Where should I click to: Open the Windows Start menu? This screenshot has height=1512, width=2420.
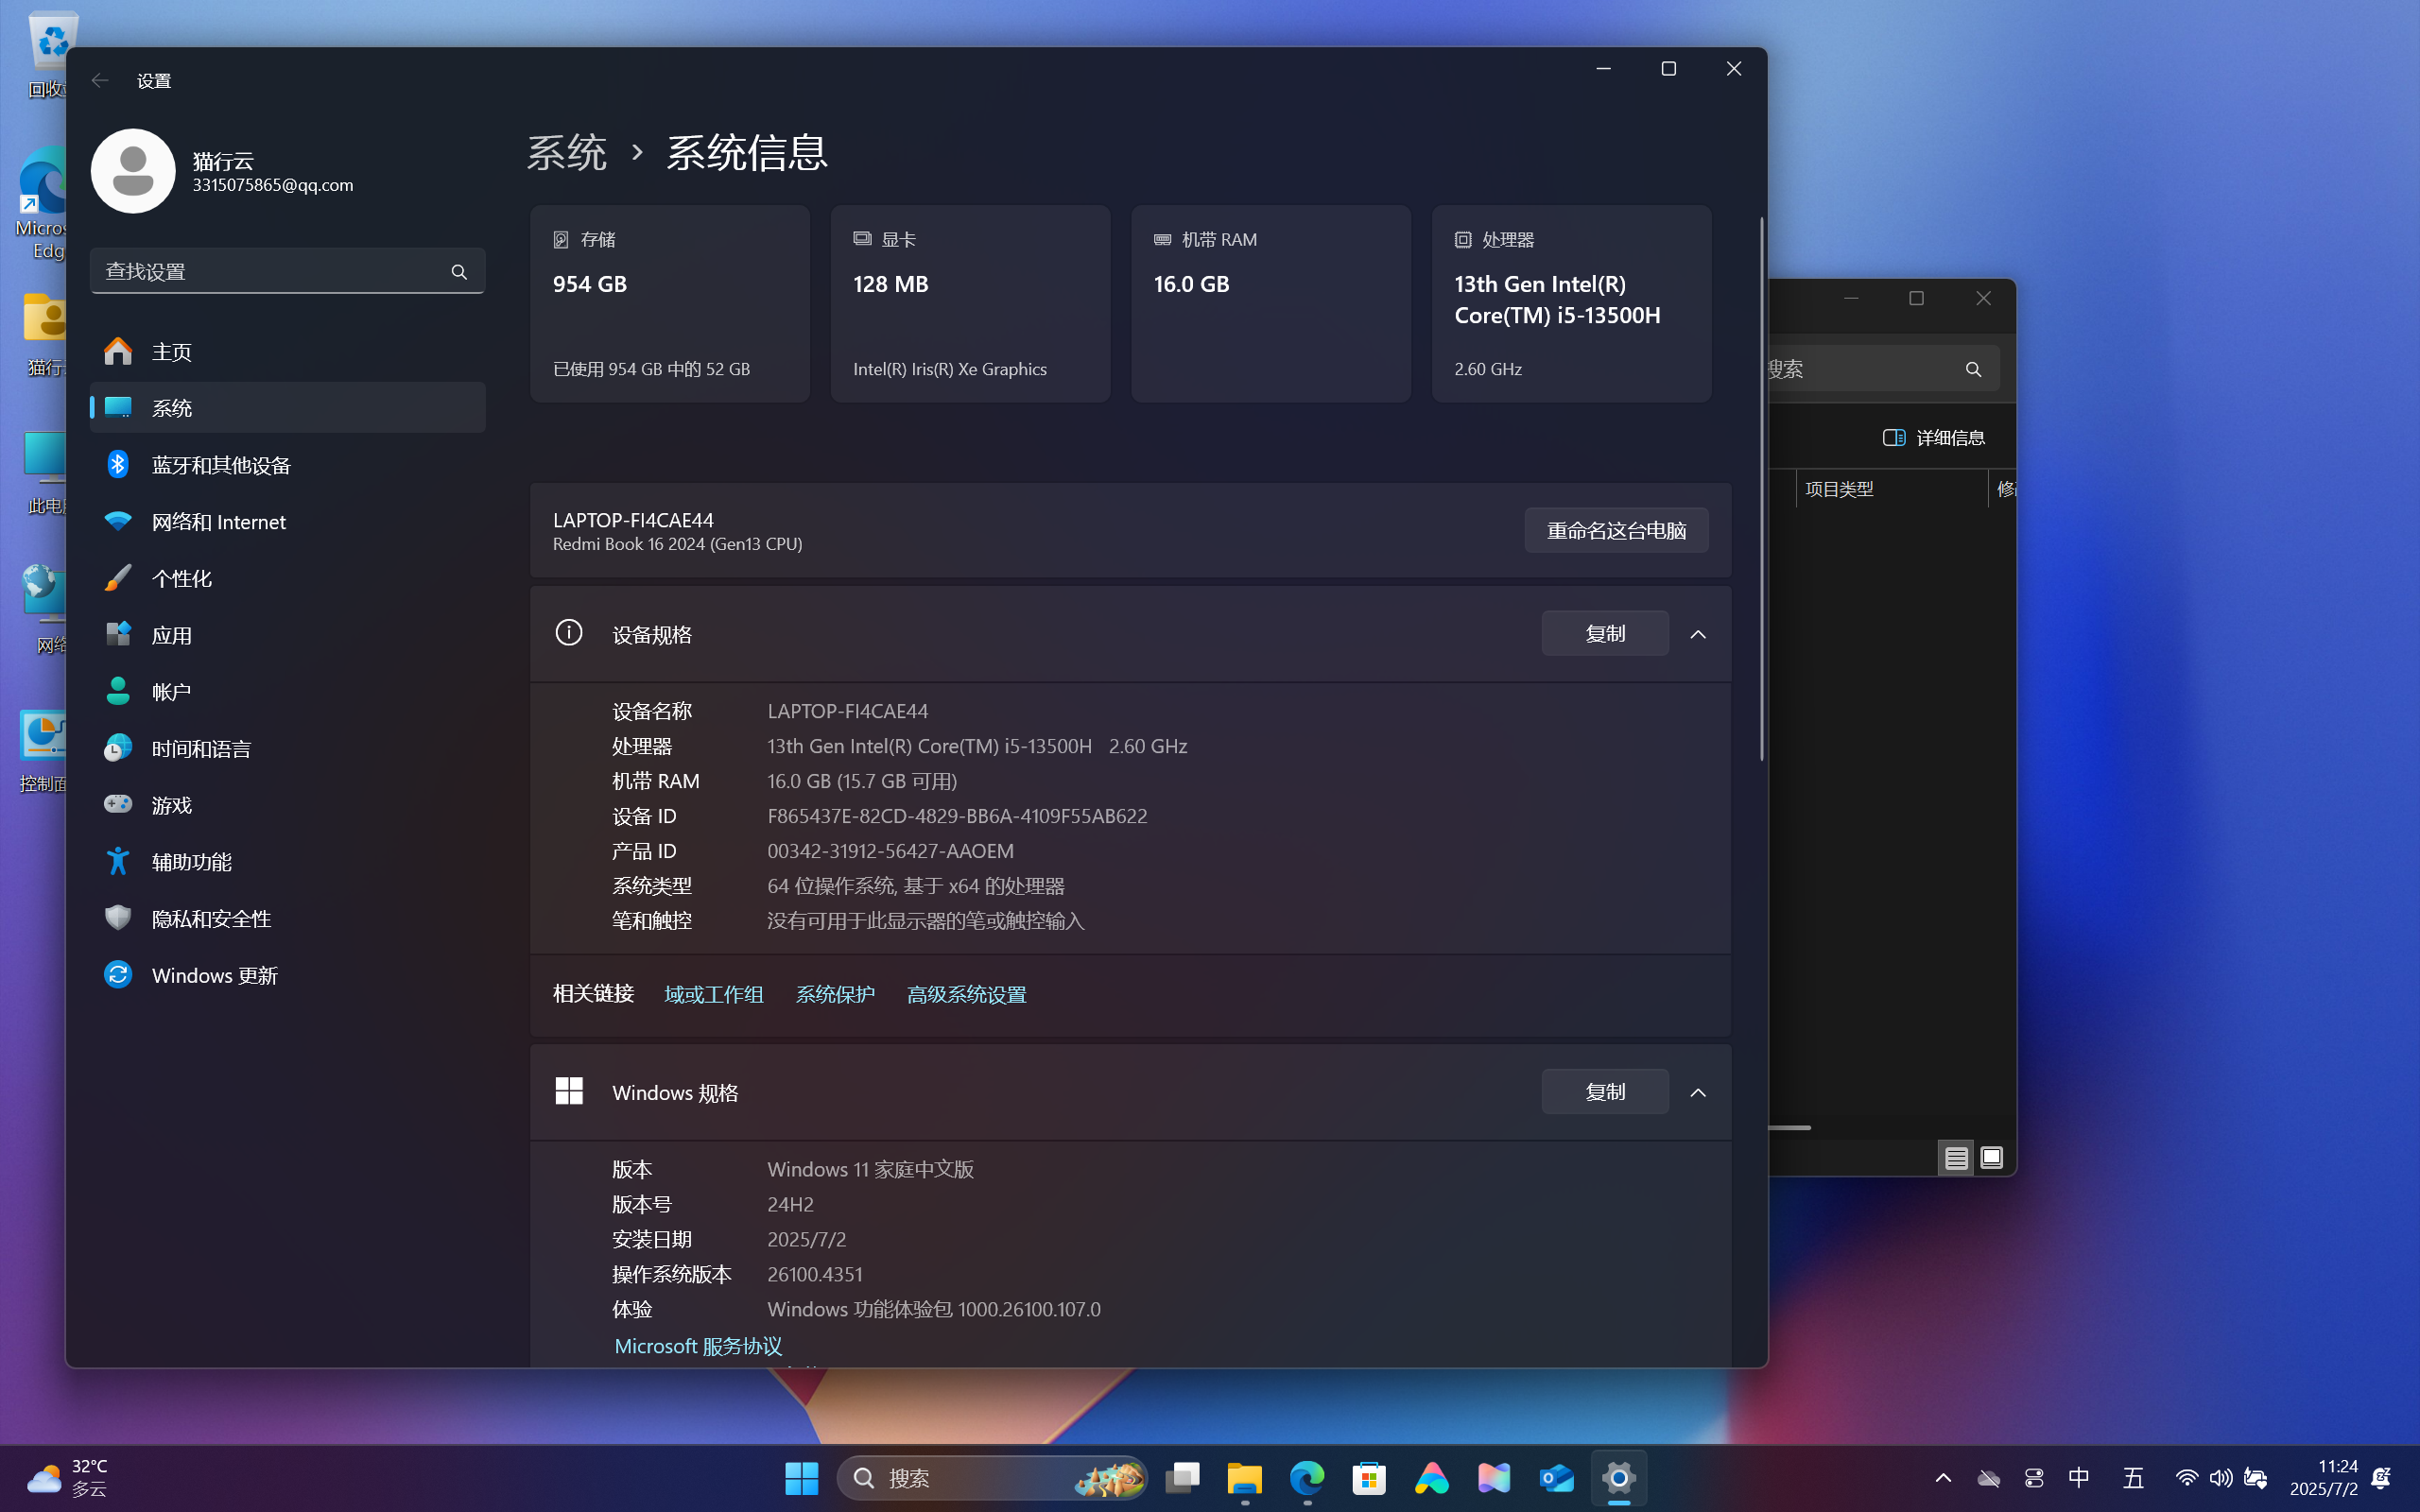[801, 1478]
